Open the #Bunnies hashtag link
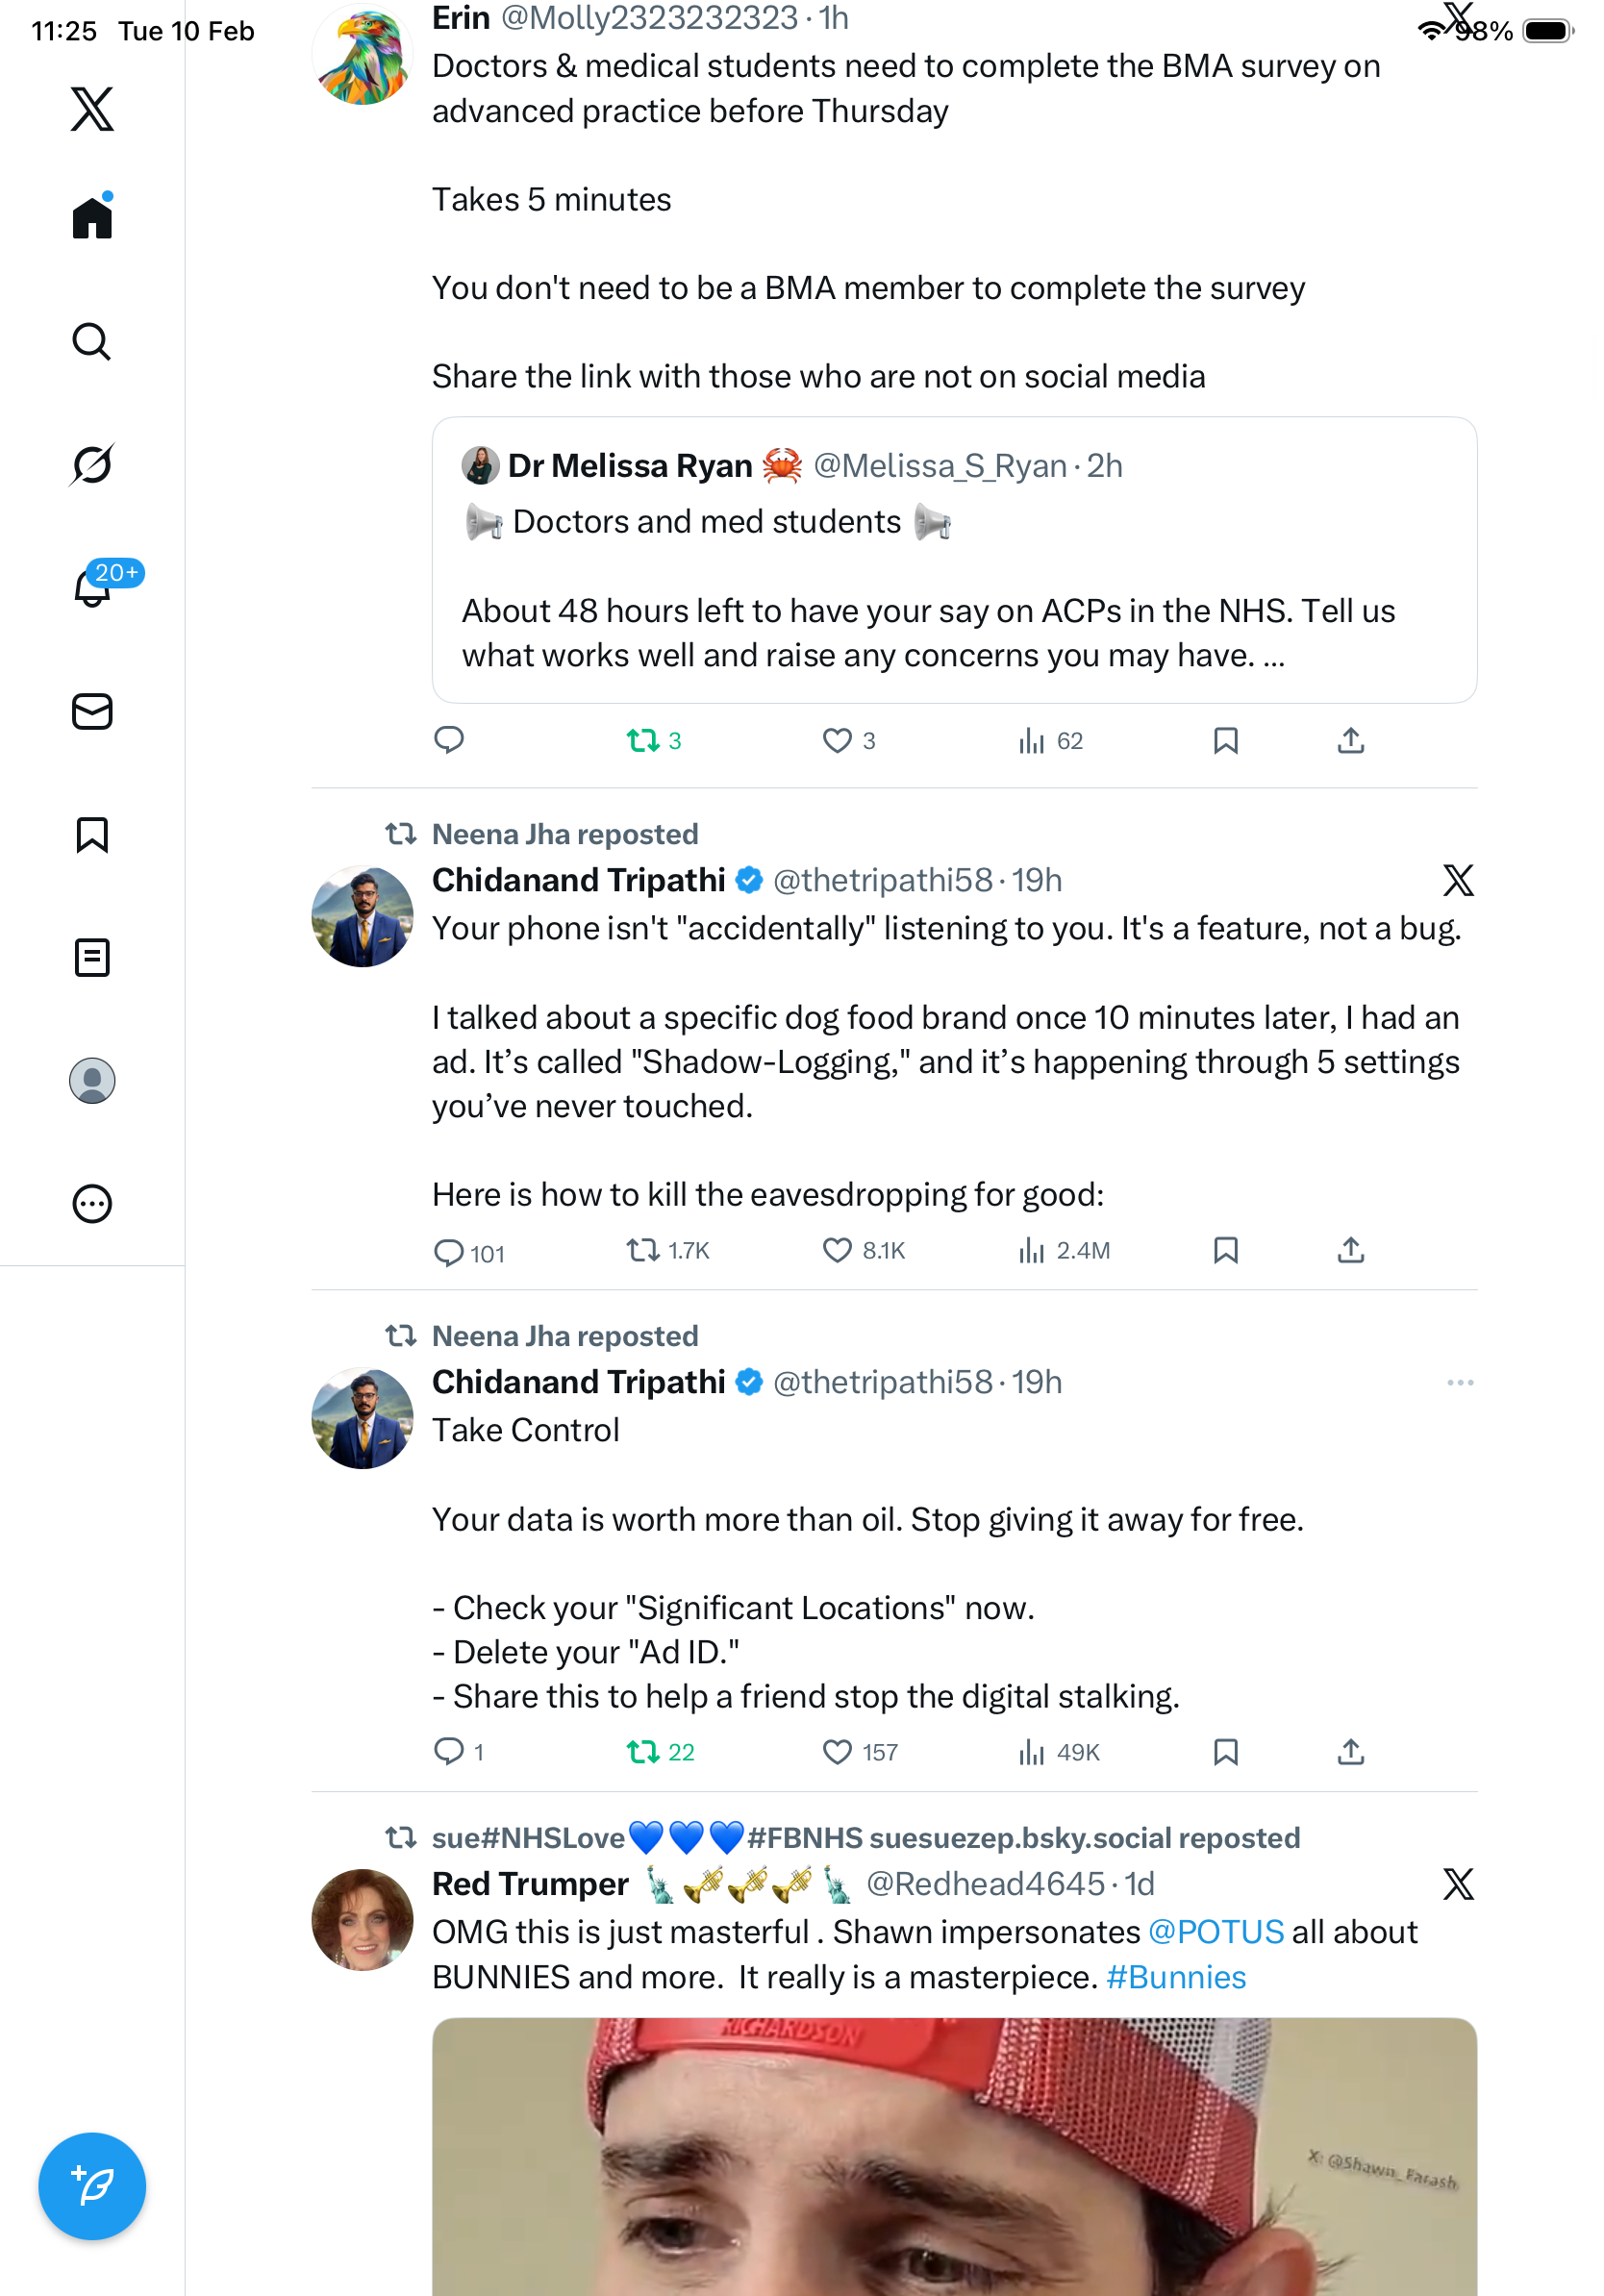Screen dimensions: 1604x2296 (1175, 1978)
